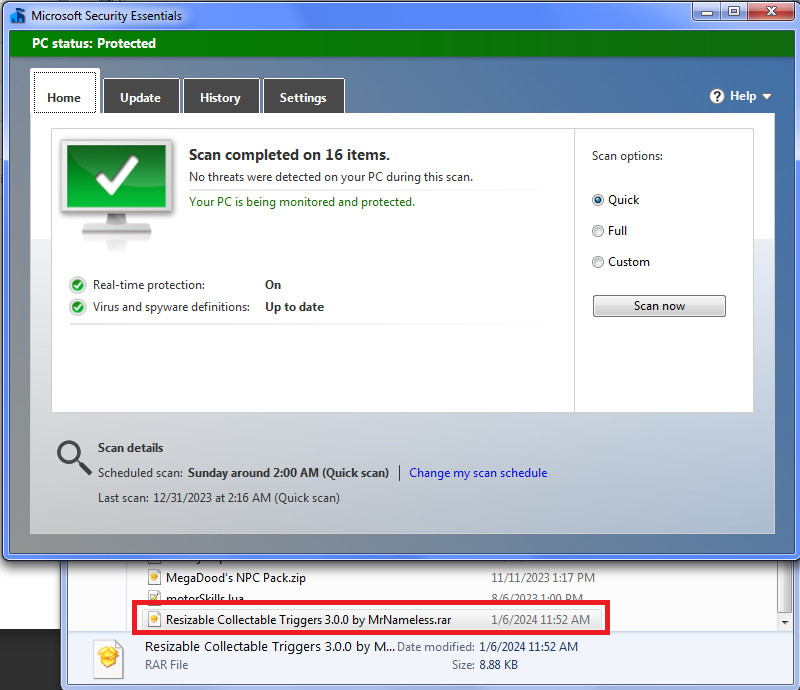
Task: Maximize the Security Essentials window
Action: pos(734,12)
